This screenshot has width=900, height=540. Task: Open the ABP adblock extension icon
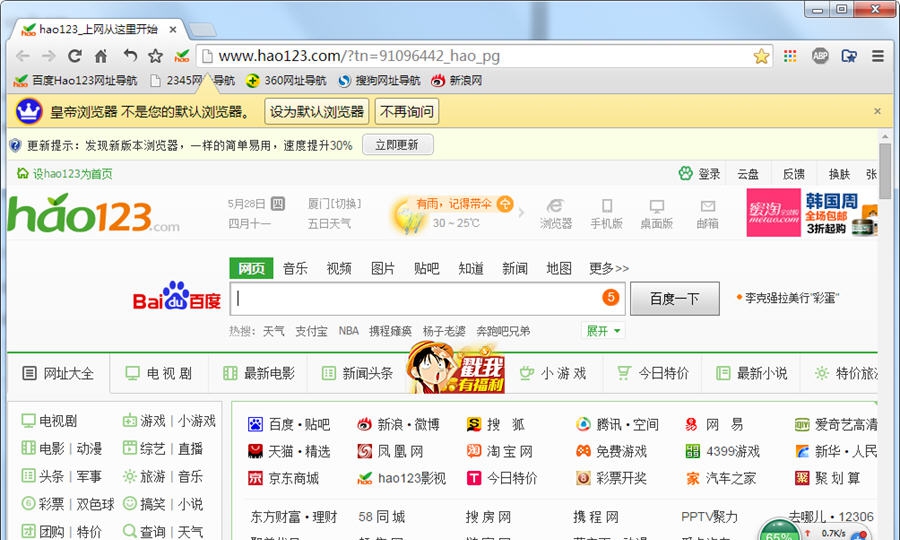point(820,56)
